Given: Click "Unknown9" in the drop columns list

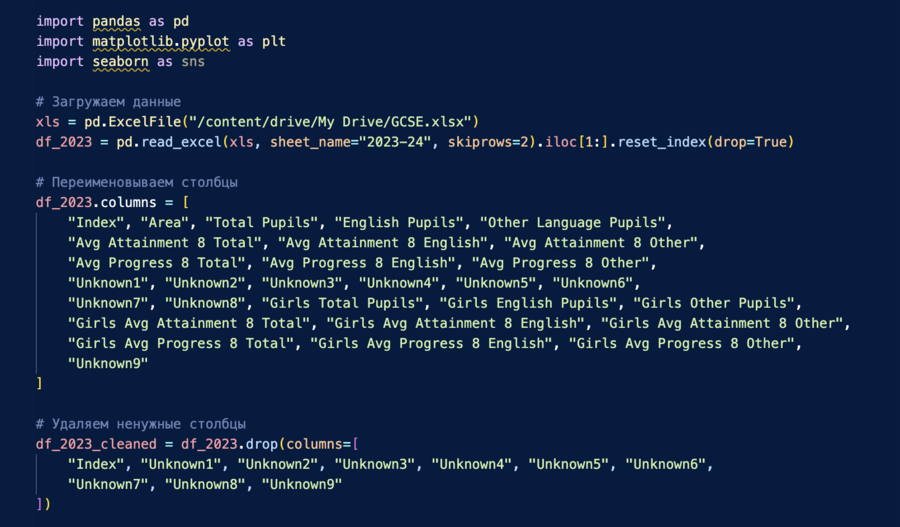Looking at the screenshot, I should coord(302,484).
